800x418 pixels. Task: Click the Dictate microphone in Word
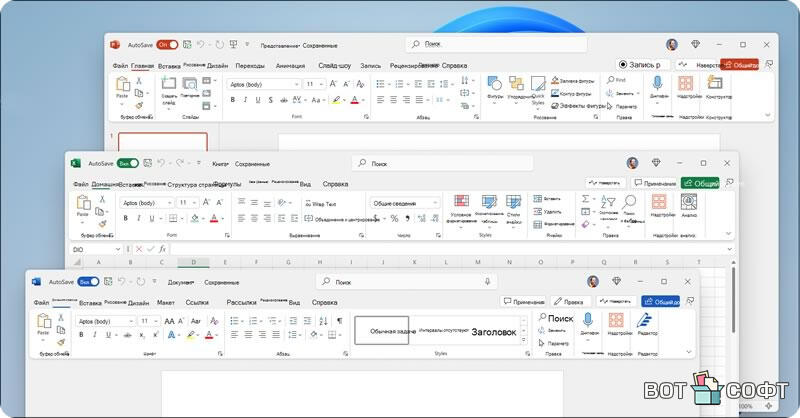[x=588, y=321]
